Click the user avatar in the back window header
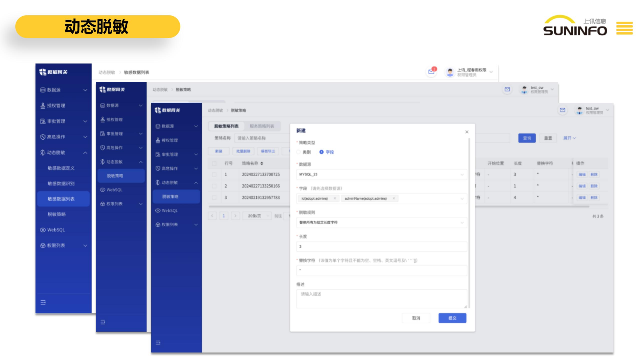The width and height of the screenshot is (640, 360). tap(450, 72)
